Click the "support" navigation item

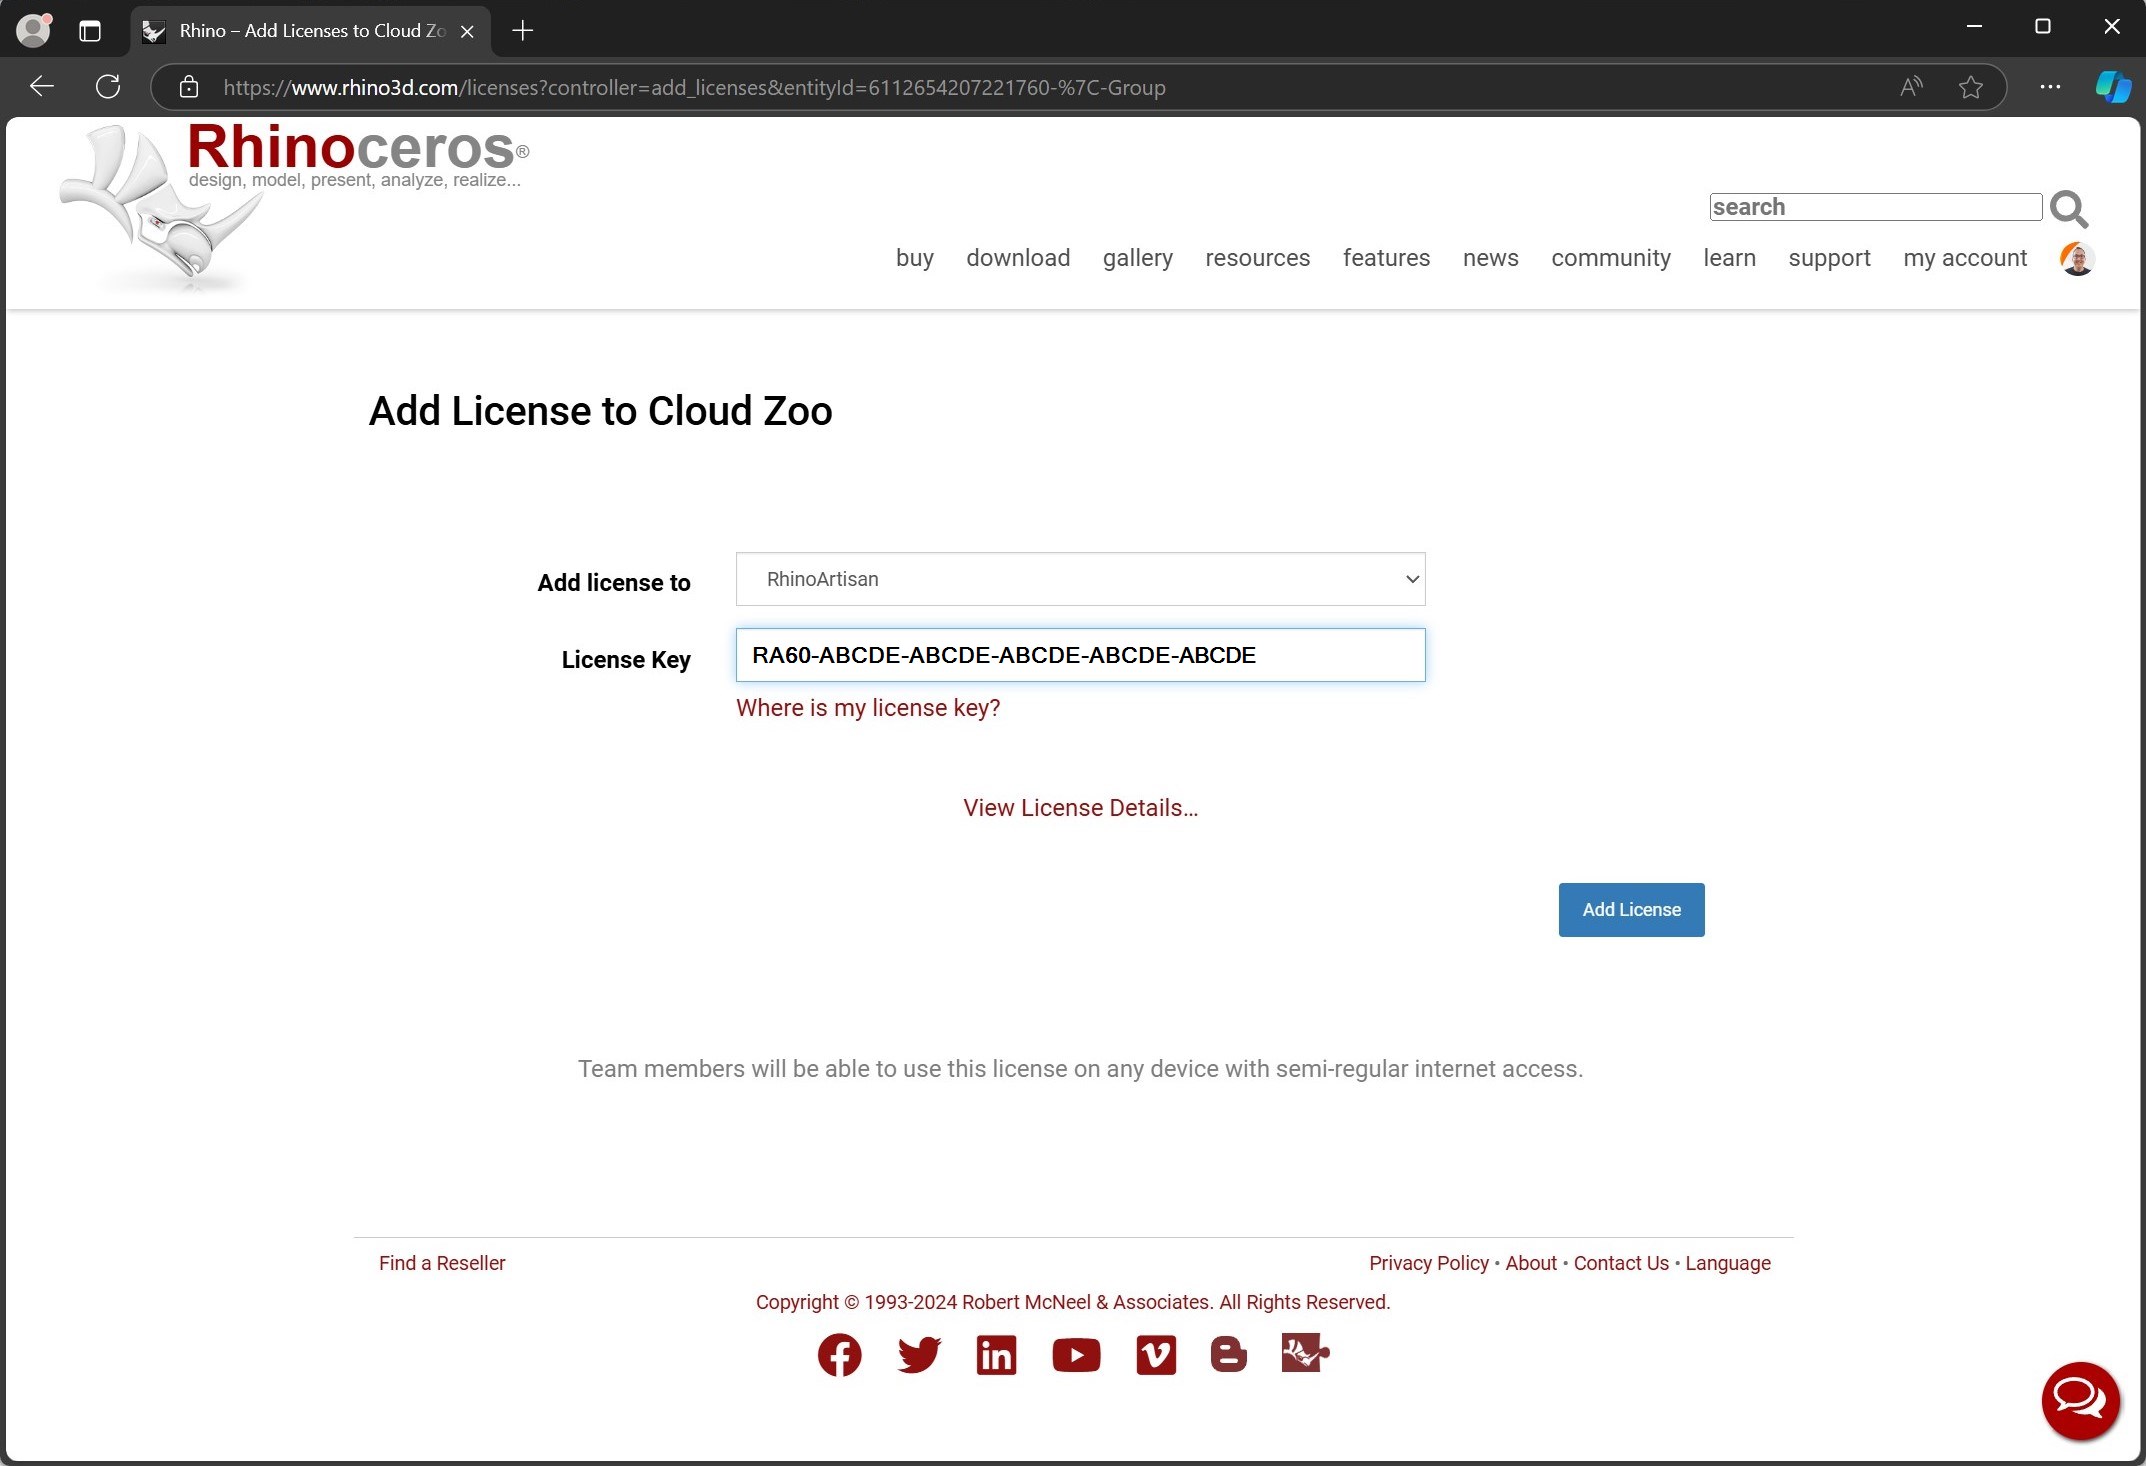1828,258
